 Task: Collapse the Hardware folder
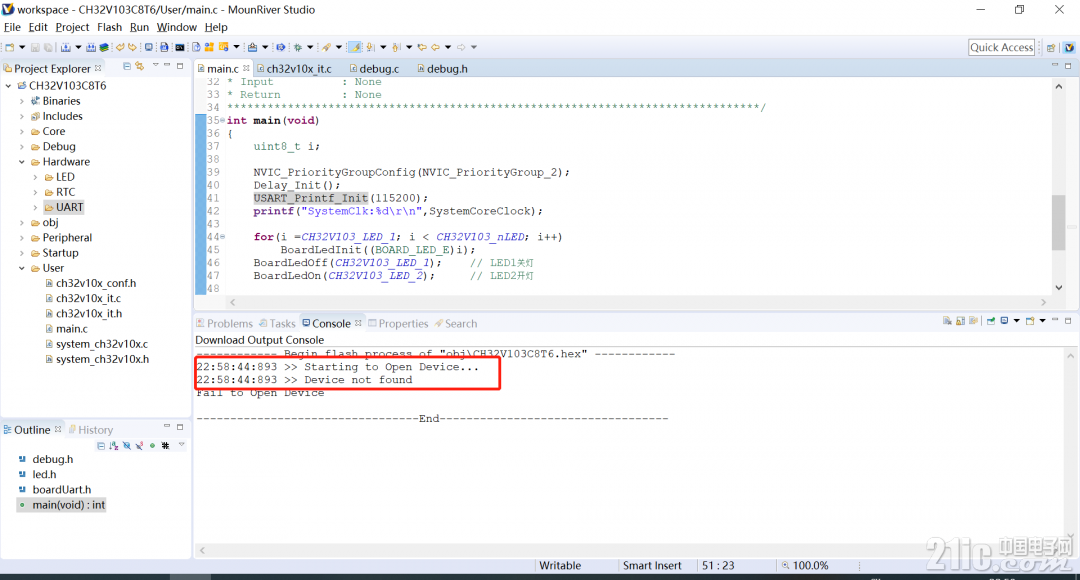(21, 162)
